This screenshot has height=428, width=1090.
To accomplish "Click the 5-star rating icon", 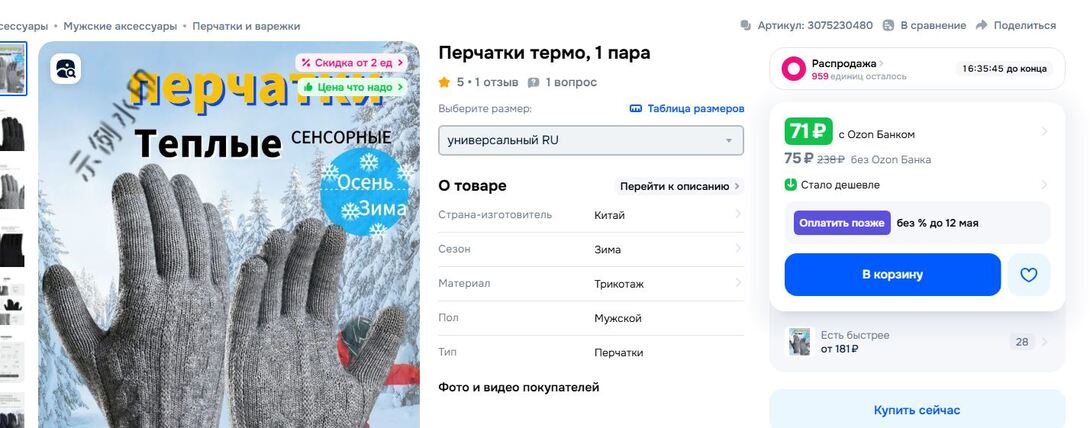I will [x=444, y=82].
